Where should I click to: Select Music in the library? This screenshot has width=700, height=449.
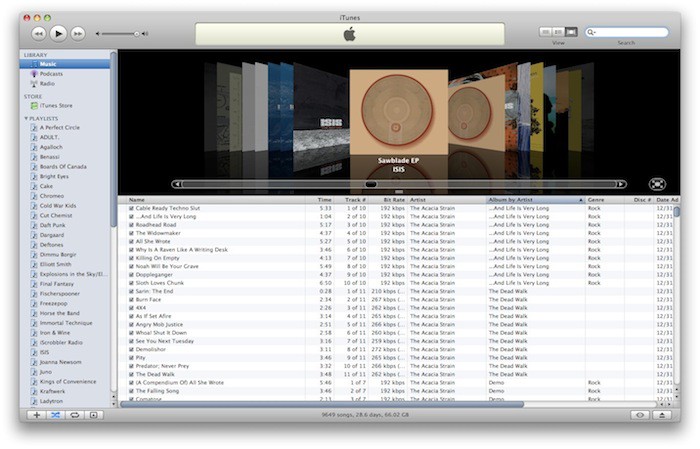click(65, 64)
